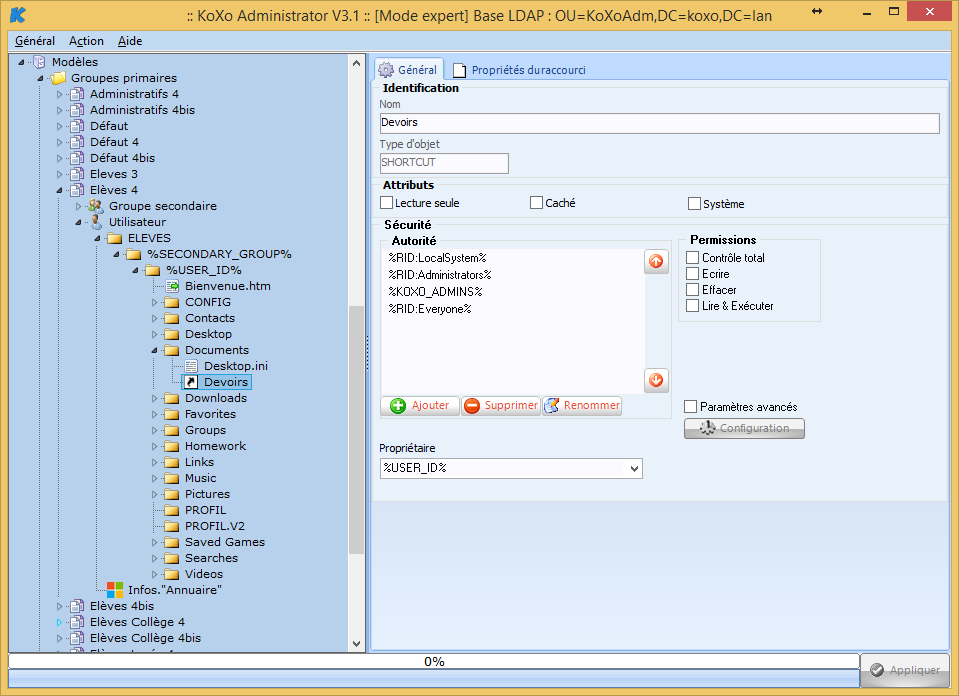Check the Lire & Exécuter permission
The image size is (959, 696).
pos(692,305)
